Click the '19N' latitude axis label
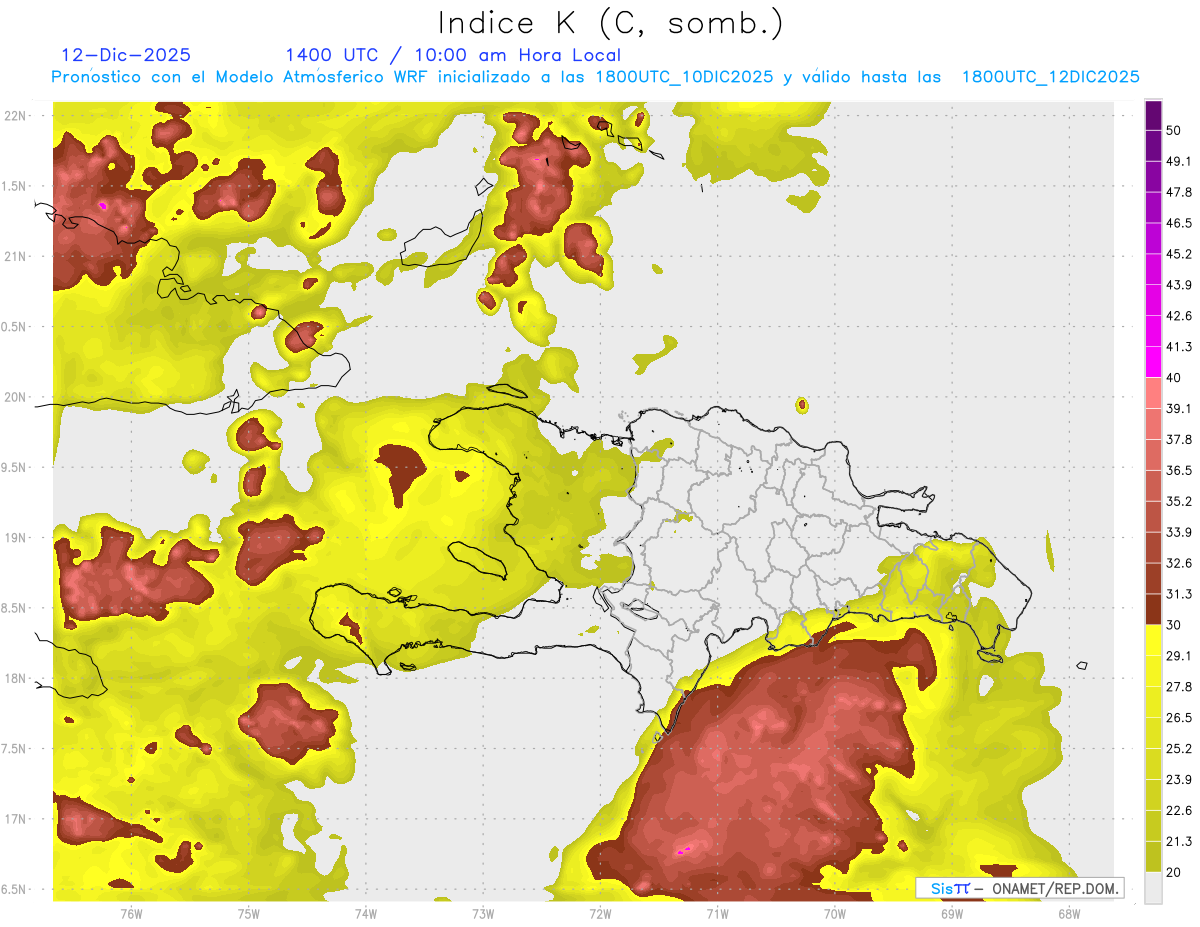Screen dimensions: 1200x927 point(15,537)
